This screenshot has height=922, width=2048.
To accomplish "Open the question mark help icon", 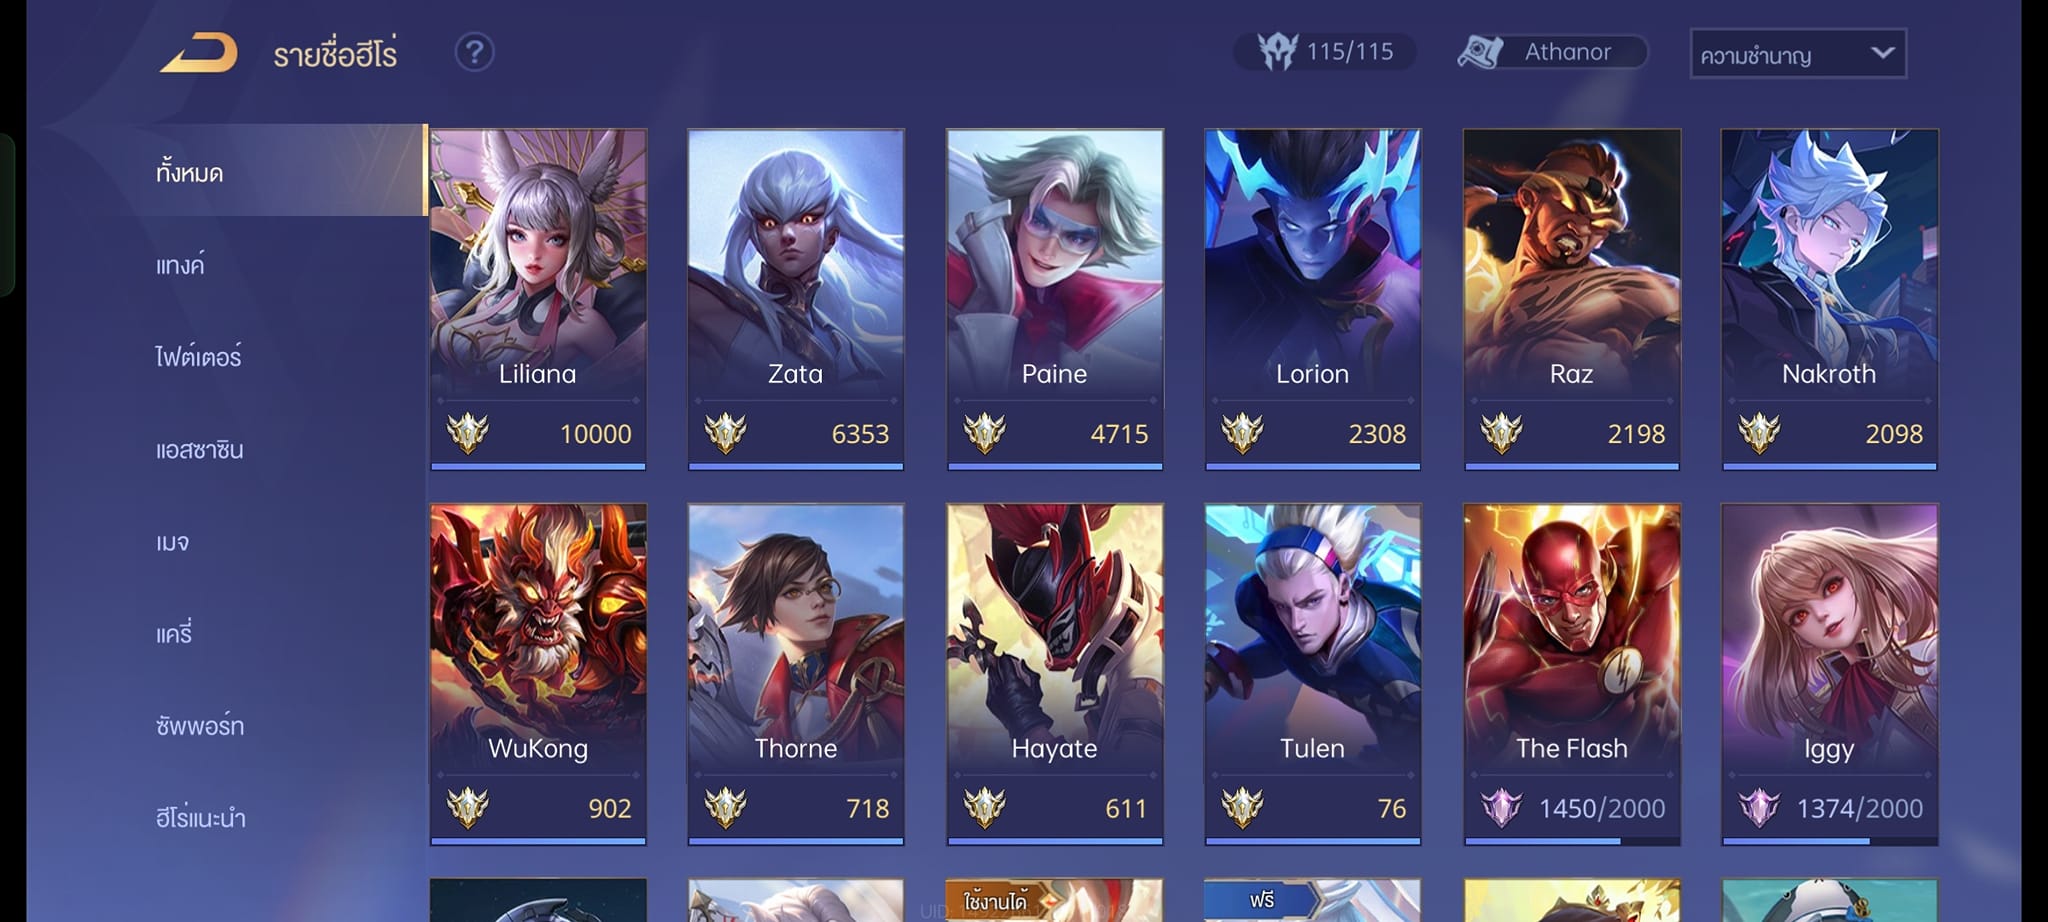I will [x=474, y=52].
